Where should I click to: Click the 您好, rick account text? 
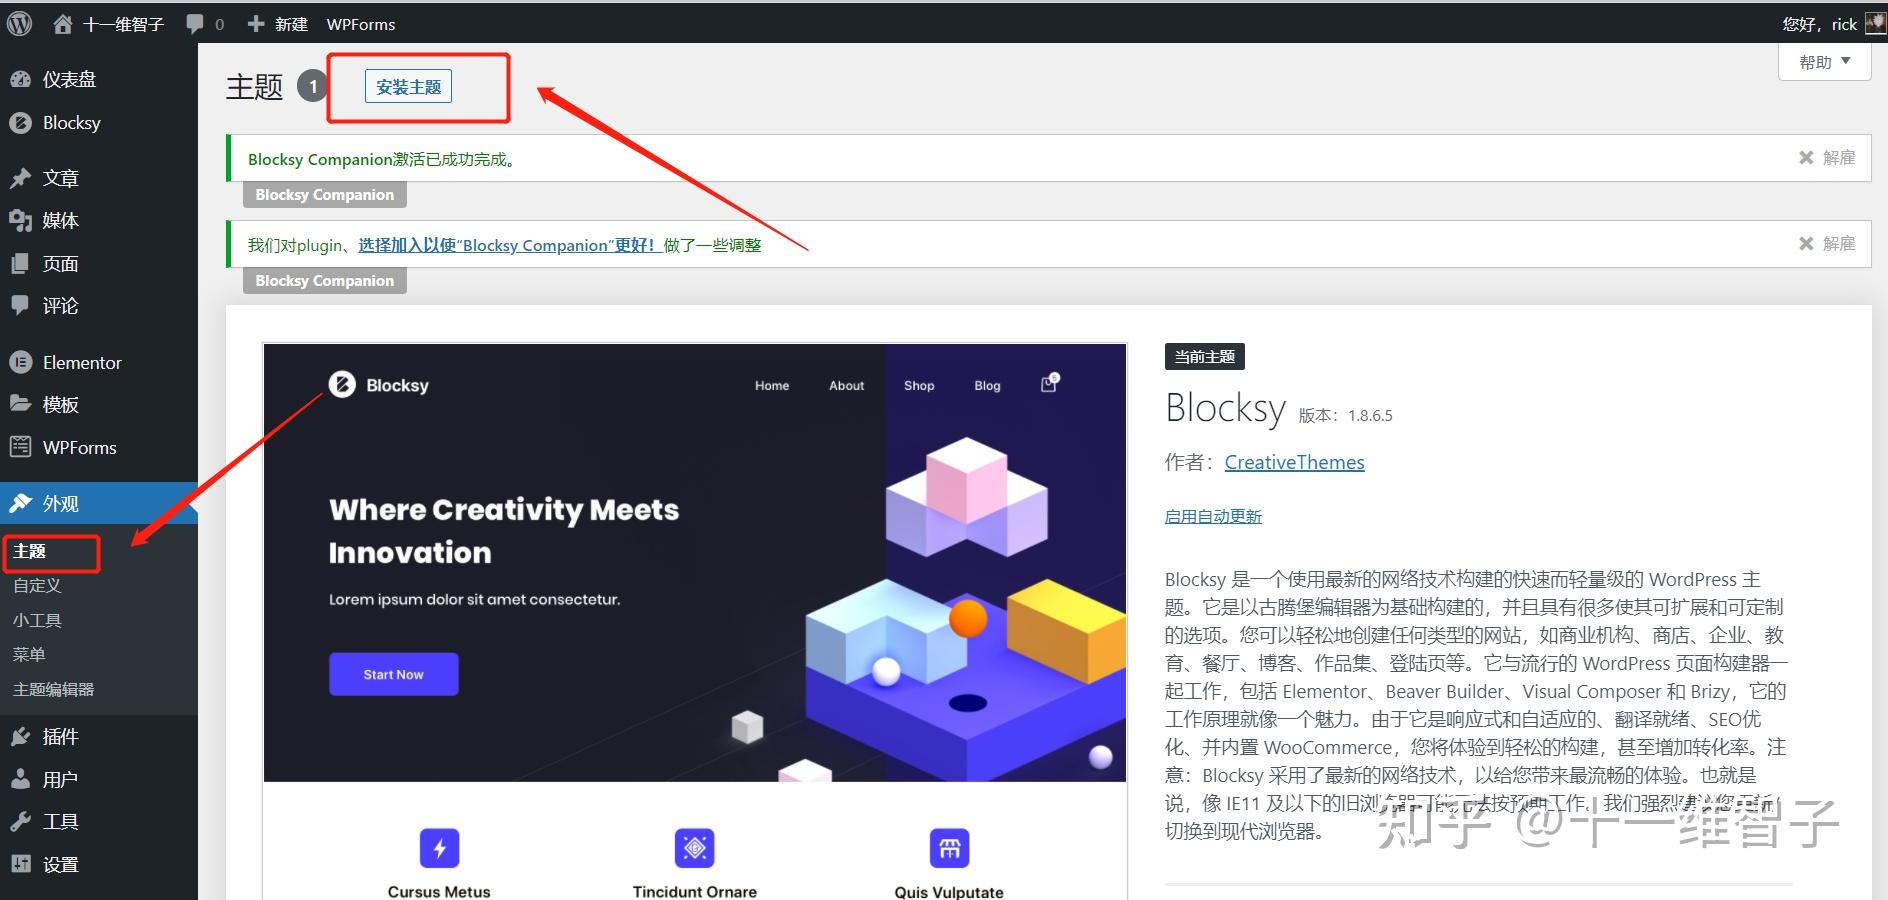(1819, 24)
